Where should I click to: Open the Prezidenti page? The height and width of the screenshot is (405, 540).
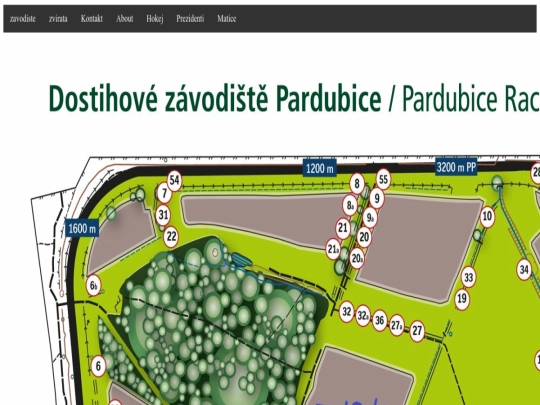(x=190, y=19)
